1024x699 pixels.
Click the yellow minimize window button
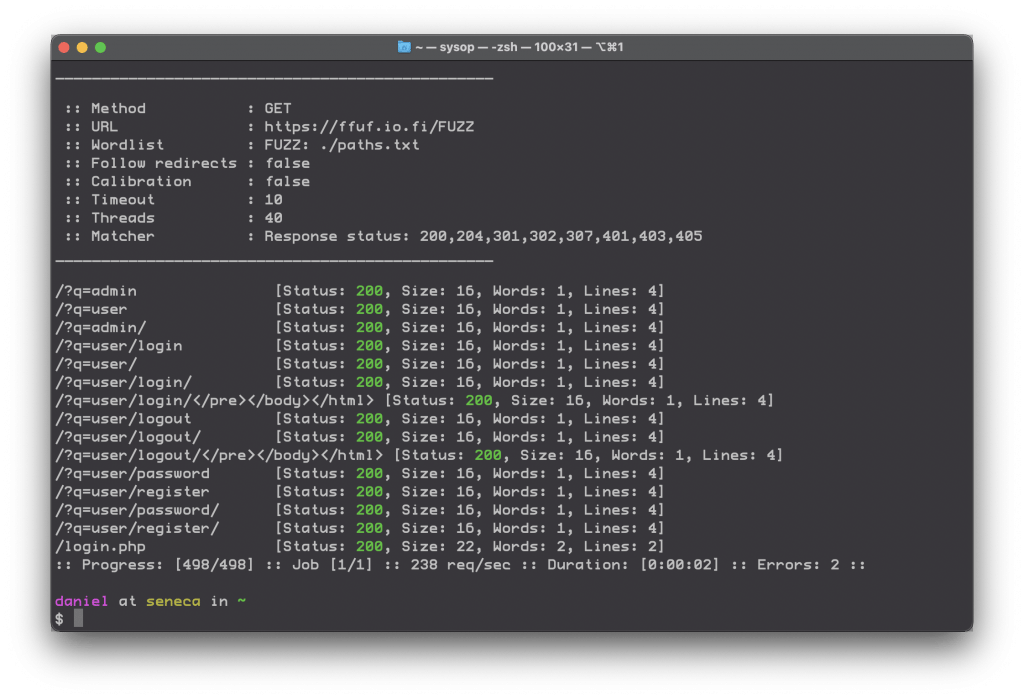pos(82,48)
